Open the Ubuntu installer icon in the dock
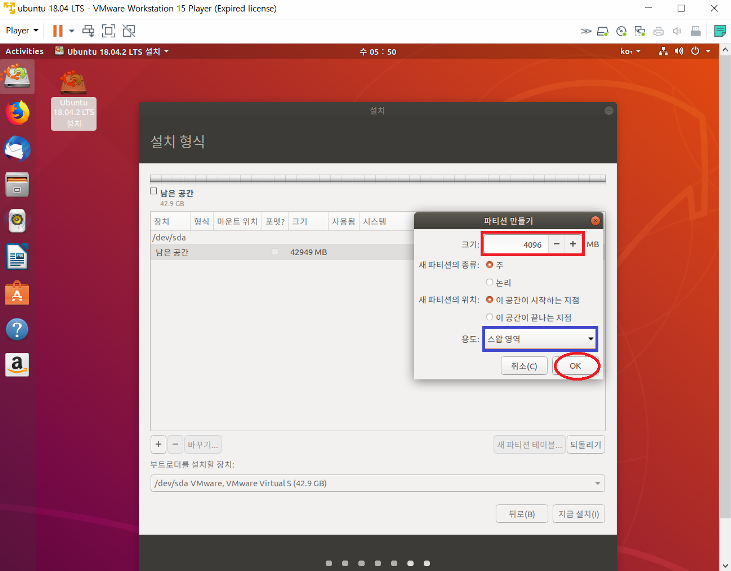 click(17, 77)
